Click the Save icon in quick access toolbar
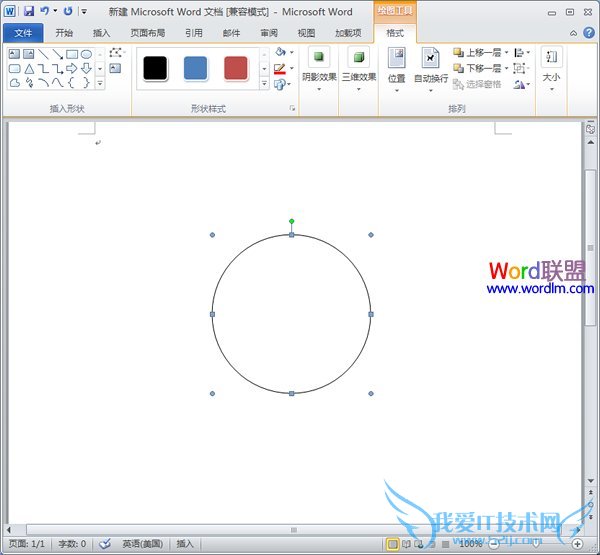The width and height of the screenshot is (600, 555). pos(28,11)
